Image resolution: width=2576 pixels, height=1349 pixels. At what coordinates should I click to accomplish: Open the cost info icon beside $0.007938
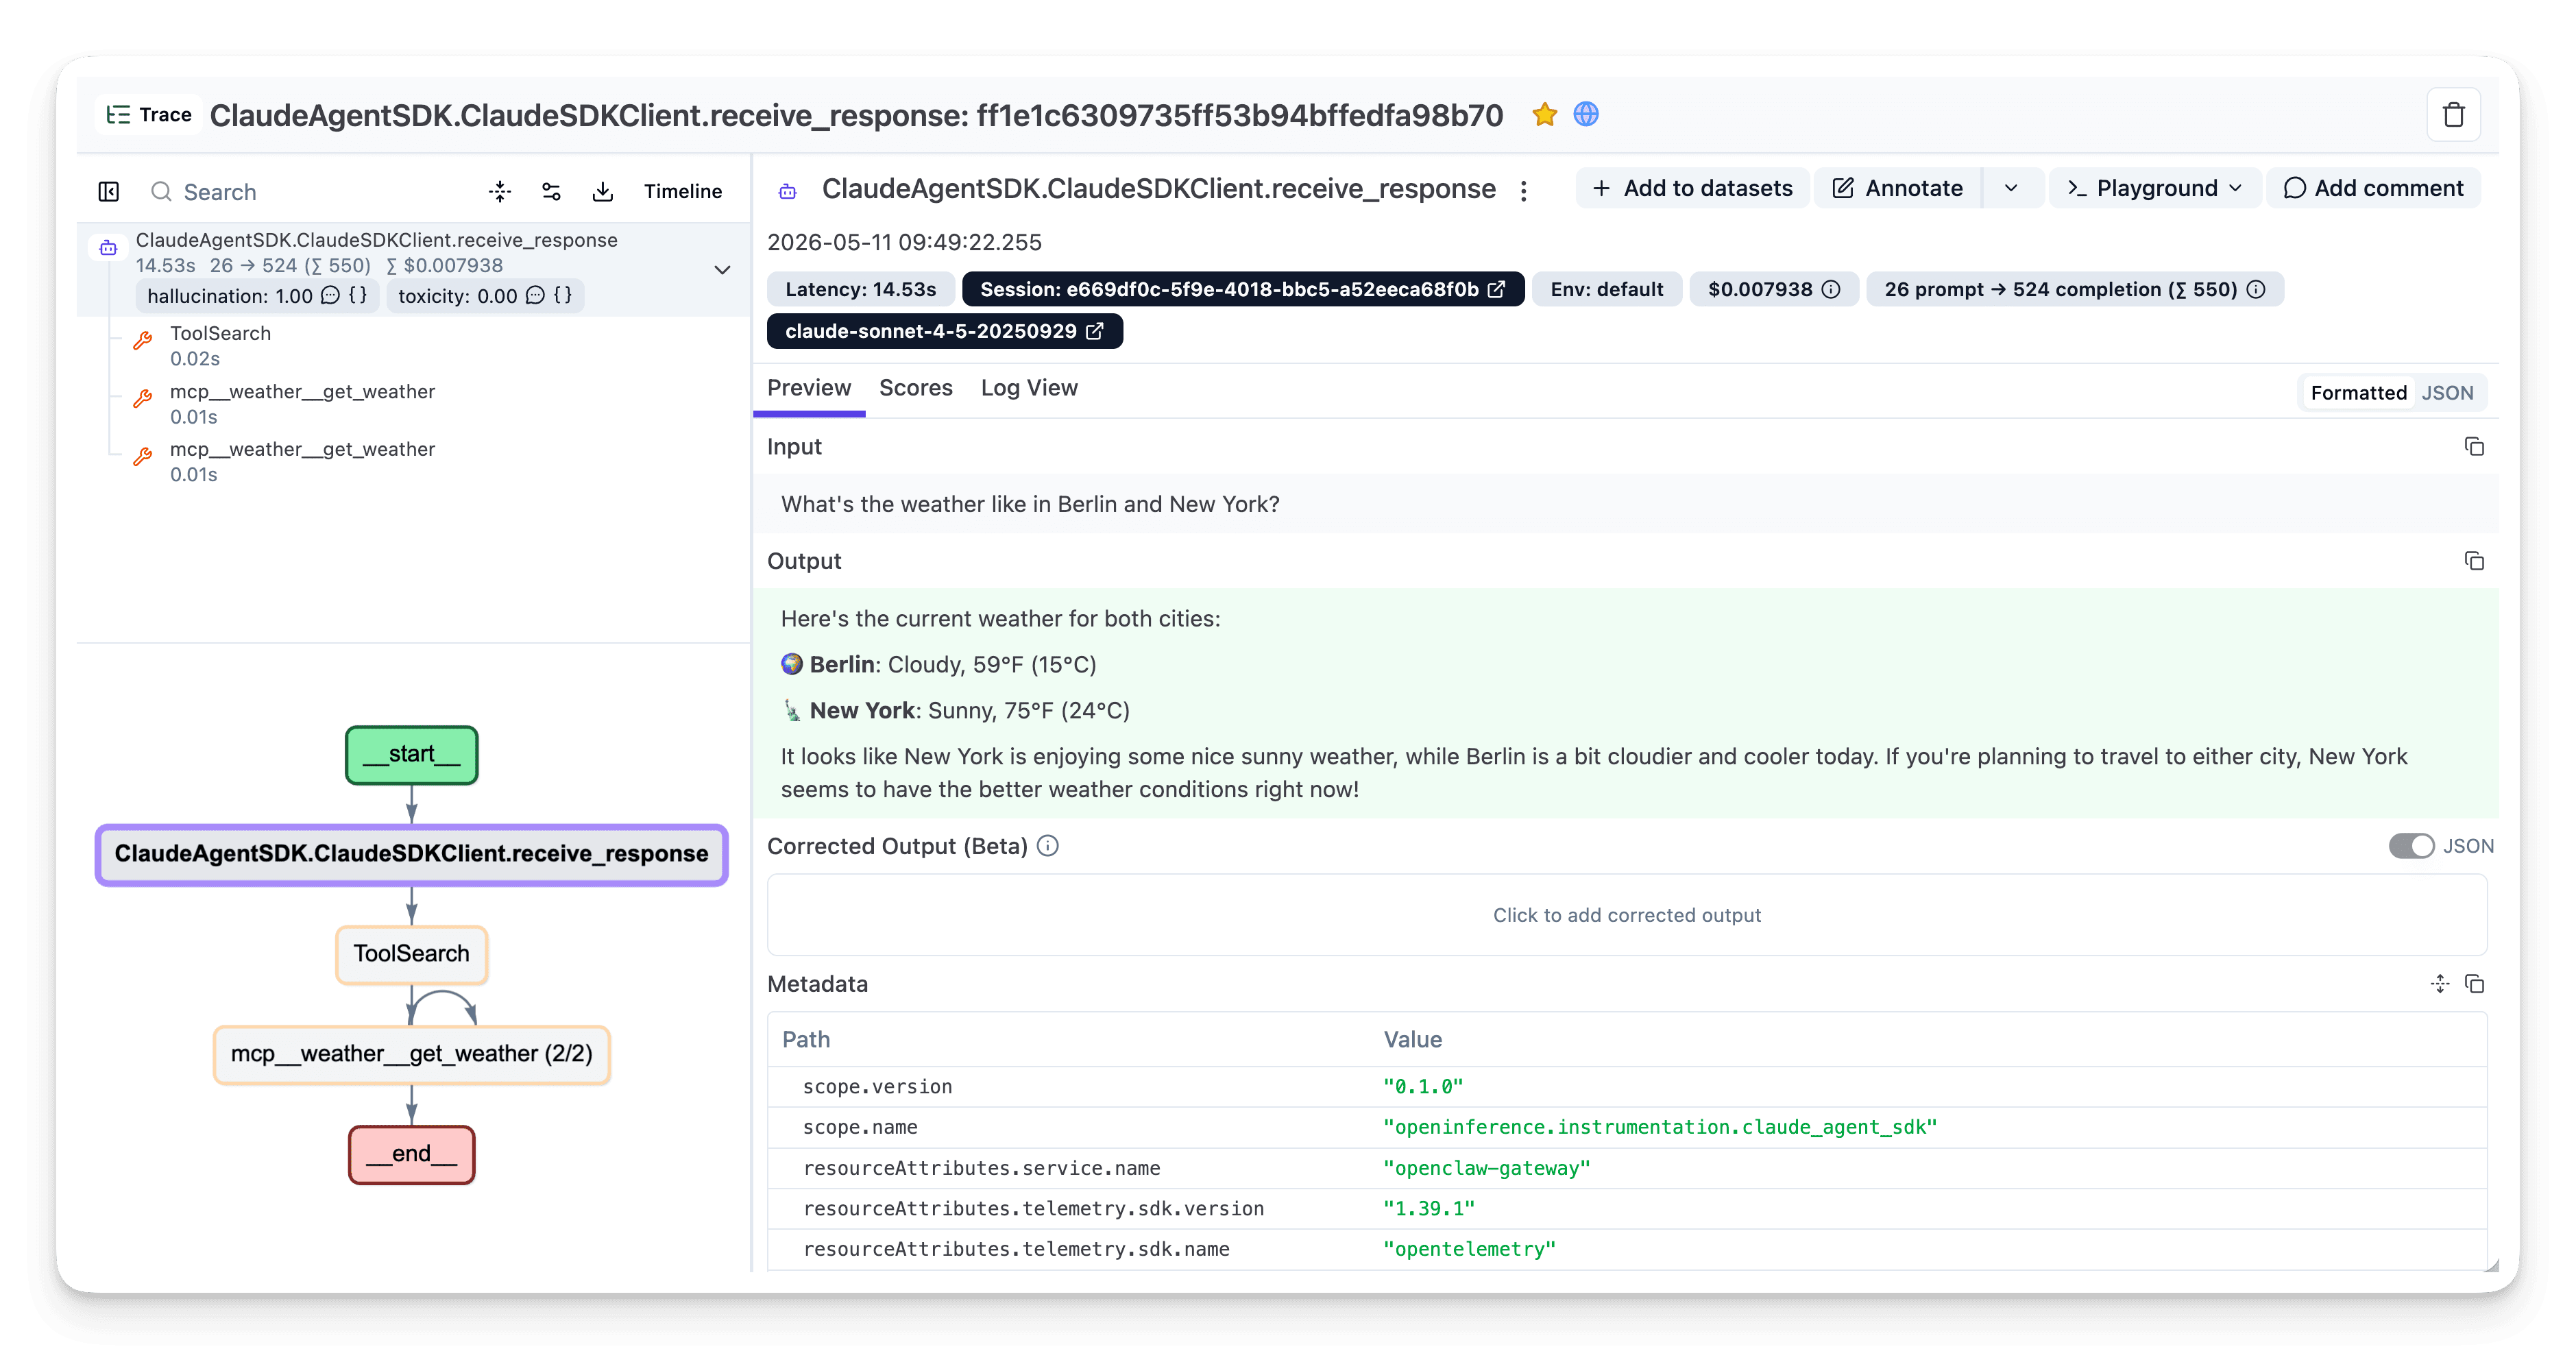tap(1830, 289)
